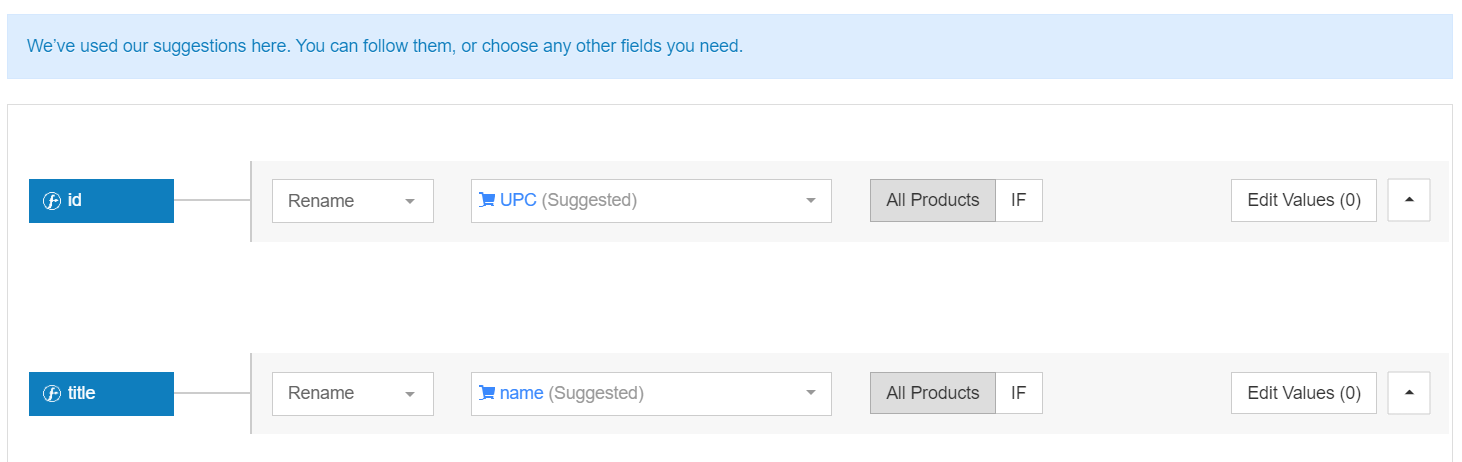Image resolution: width=1462 pixels, height=462 pixels.
Task: Open Edit Values (0) for the title field
Action: (1304, 393)
